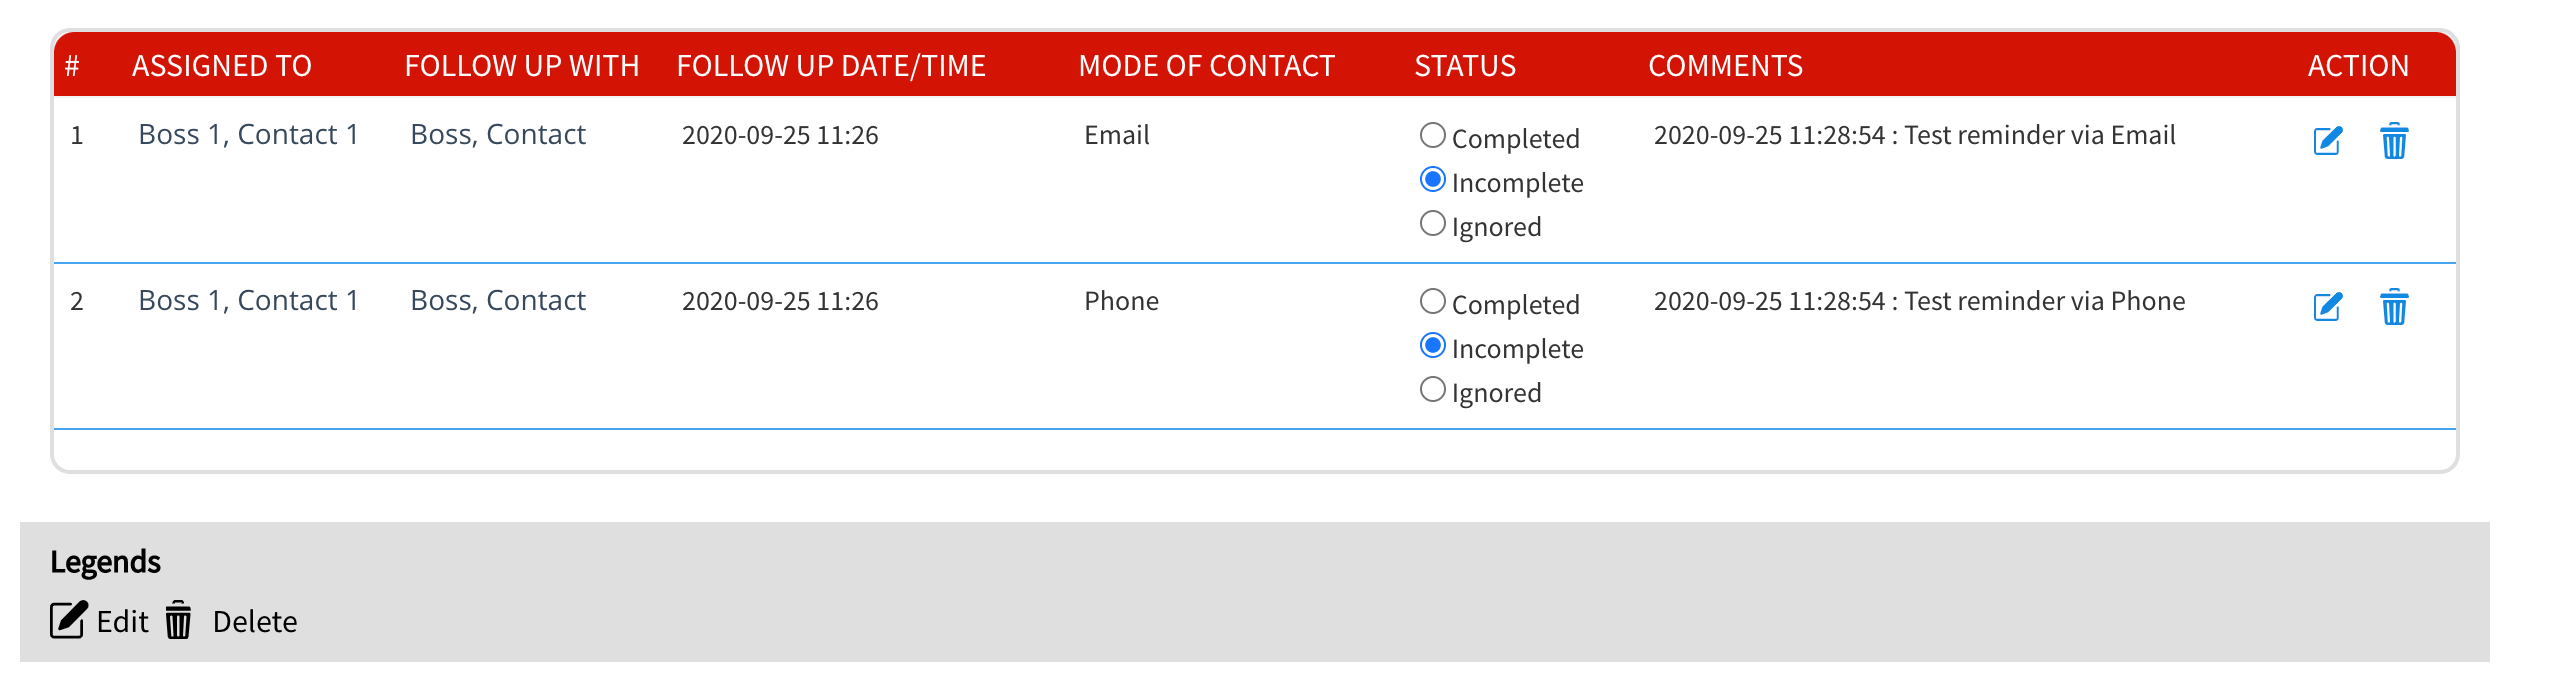2550x692 pixels.
Task: Click the delete trash icon for the Email reminder
Action: click(2394, 141)
